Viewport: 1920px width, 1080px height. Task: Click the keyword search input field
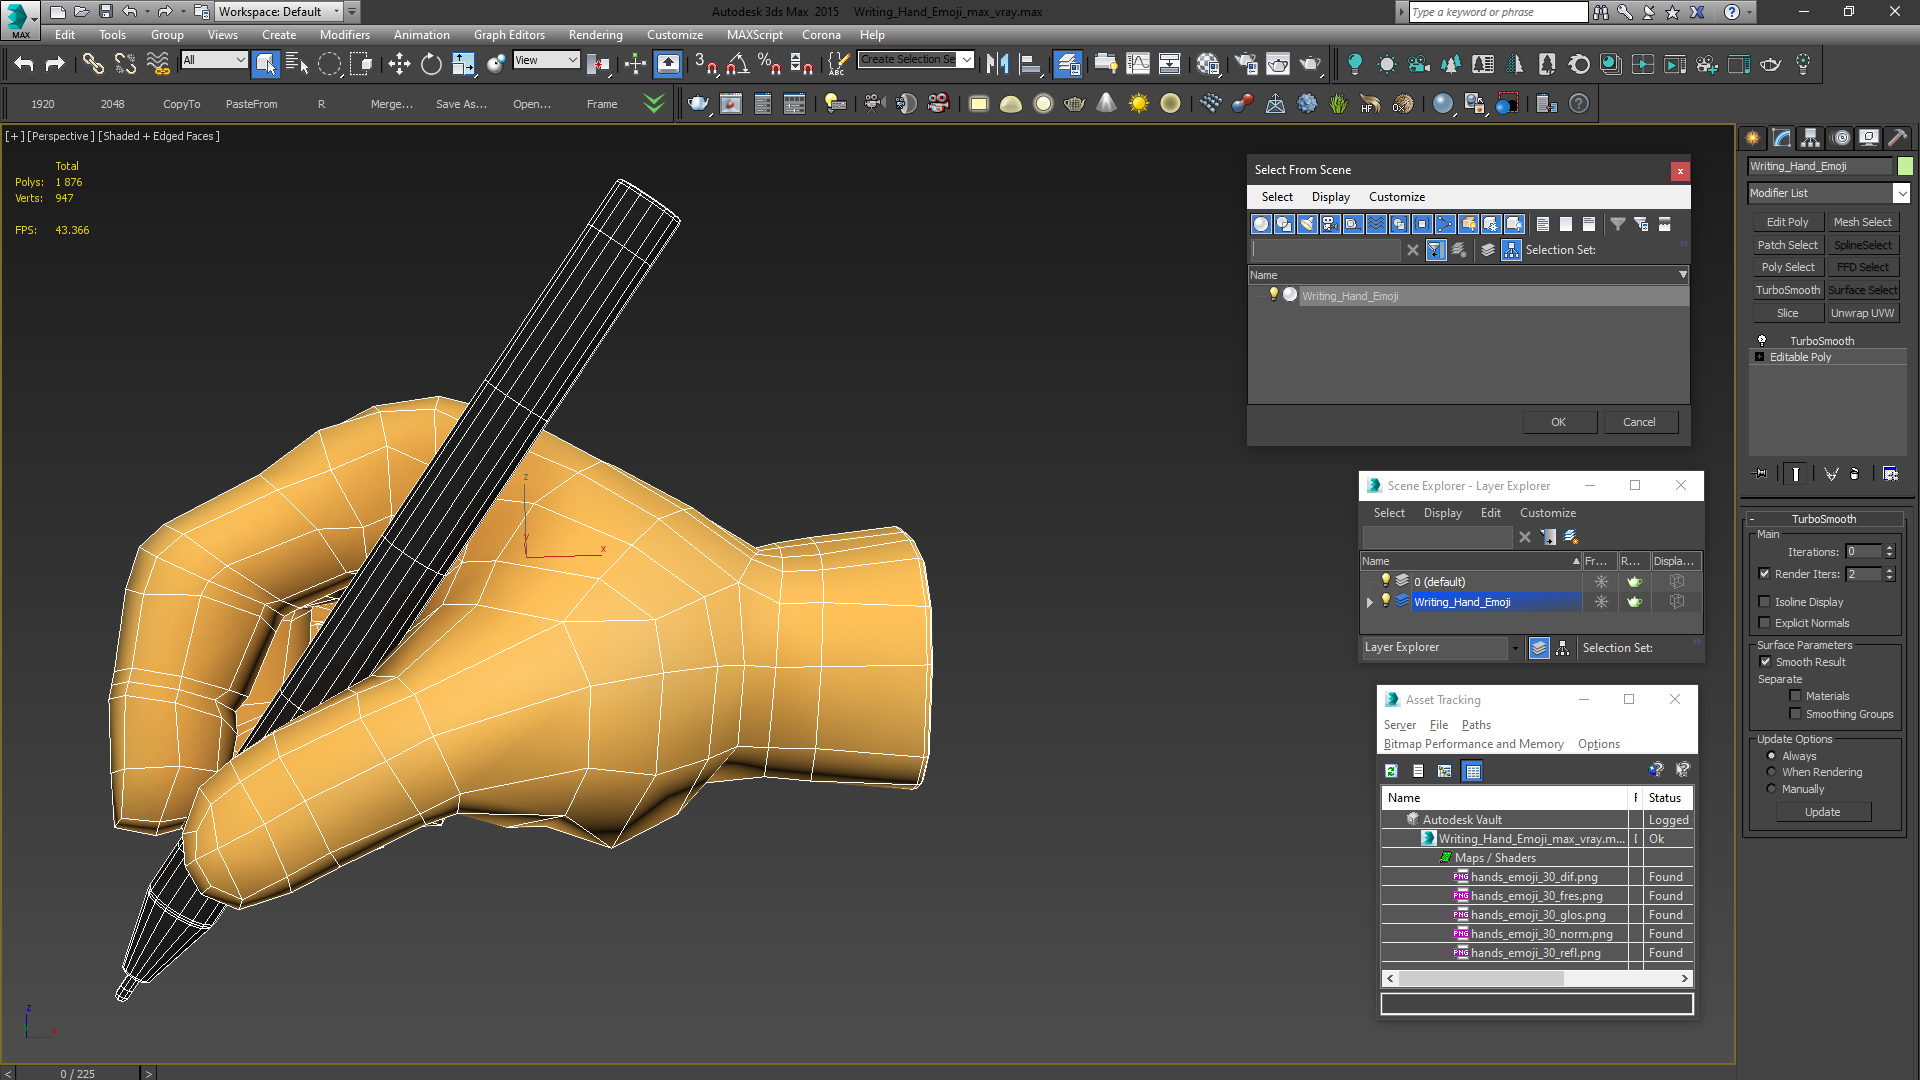click(1497, 12)
